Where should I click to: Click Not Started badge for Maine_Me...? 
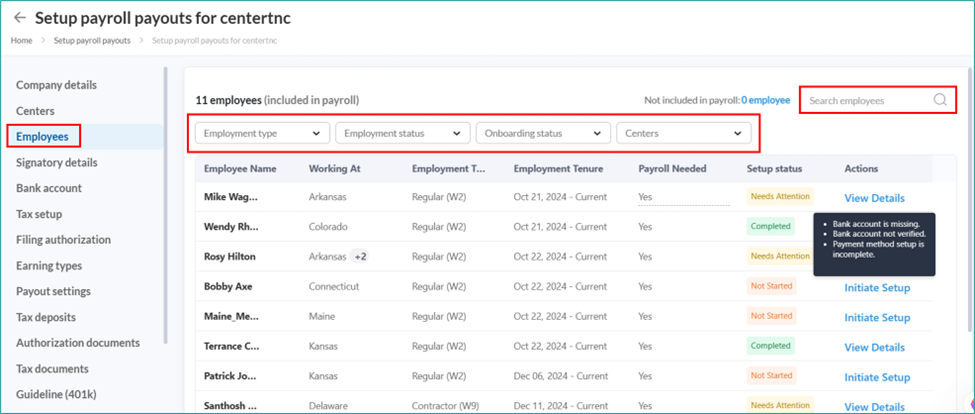pos(771,316)
